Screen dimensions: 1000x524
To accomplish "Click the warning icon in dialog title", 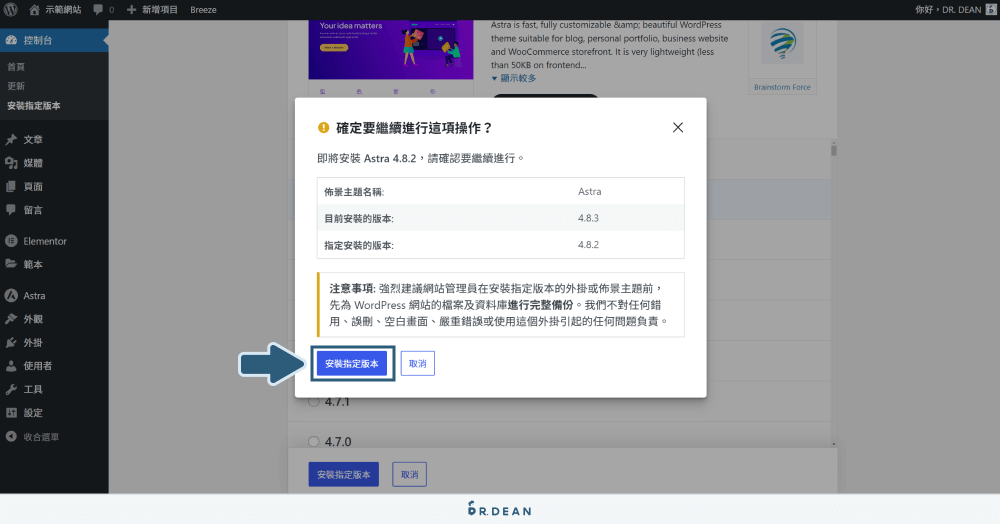I will (x=323, y=127).
